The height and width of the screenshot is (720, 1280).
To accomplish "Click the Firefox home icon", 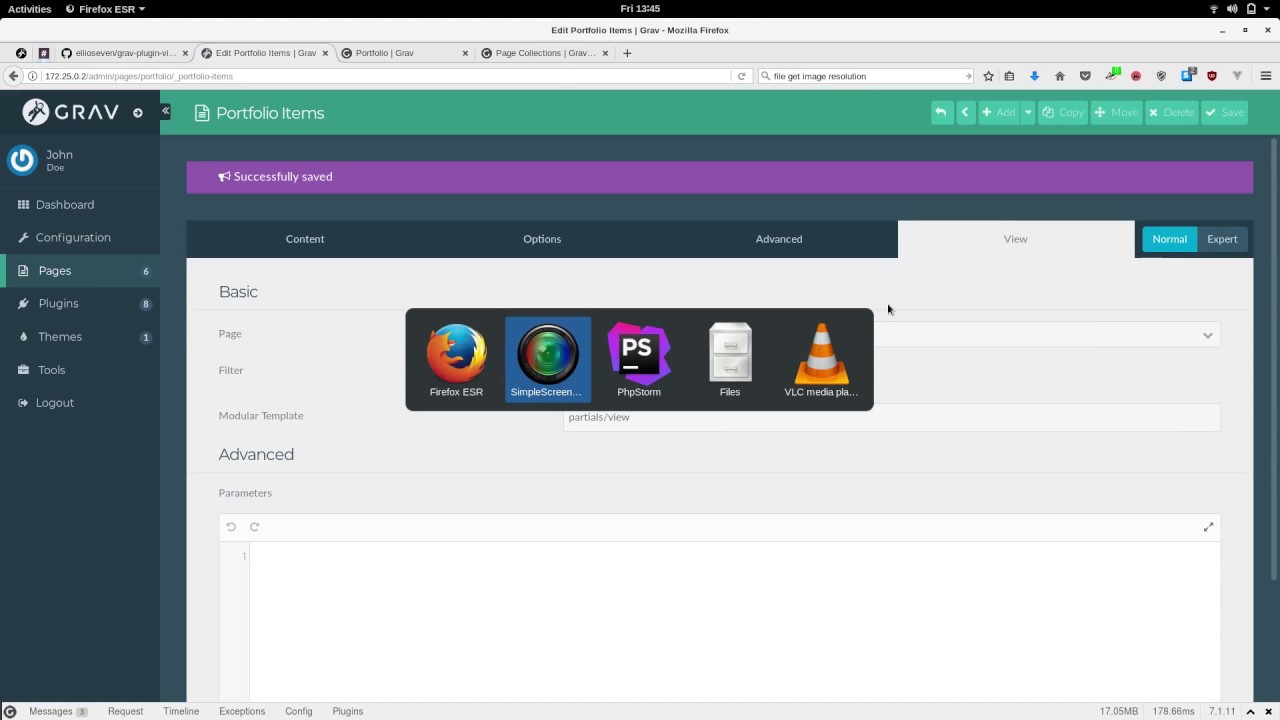I will [1060, 76].
